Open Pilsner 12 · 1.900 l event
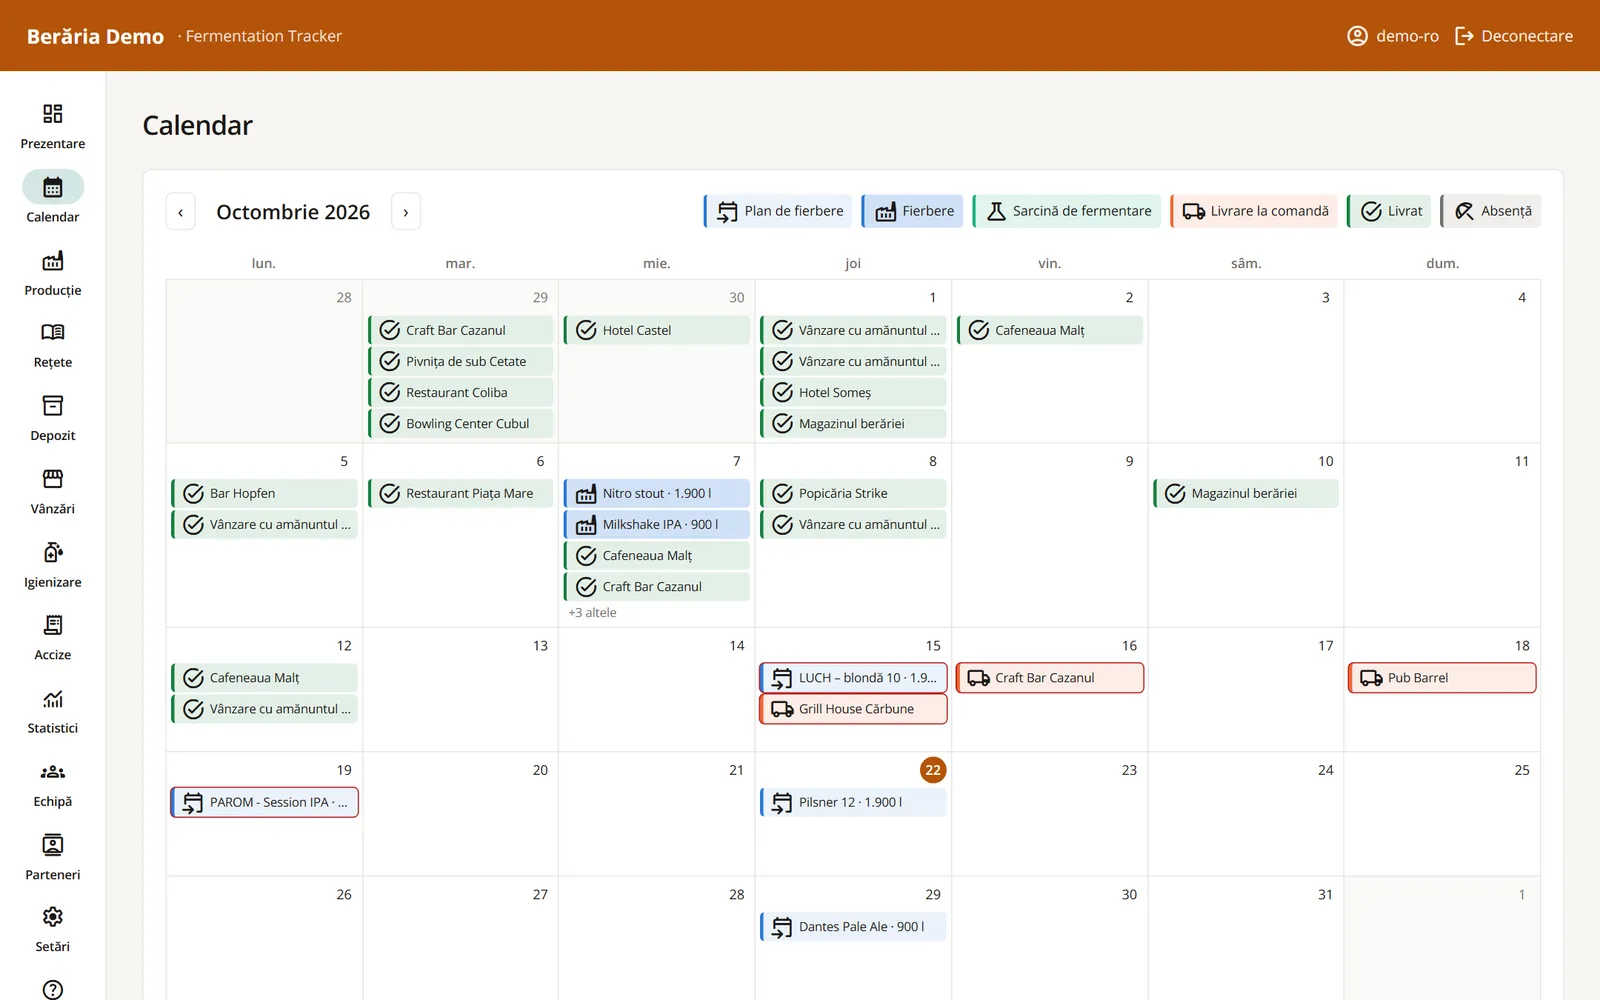This screenshot has width=1600, height=1000. pyautogui.click(x=853, y=802)
